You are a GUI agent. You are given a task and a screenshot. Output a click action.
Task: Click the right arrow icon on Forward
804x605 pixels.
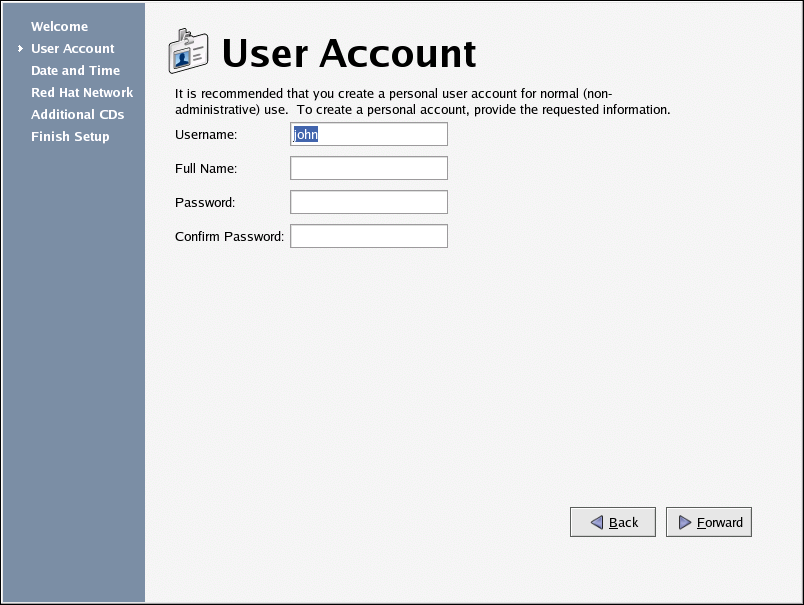click(x=684, y=522)
